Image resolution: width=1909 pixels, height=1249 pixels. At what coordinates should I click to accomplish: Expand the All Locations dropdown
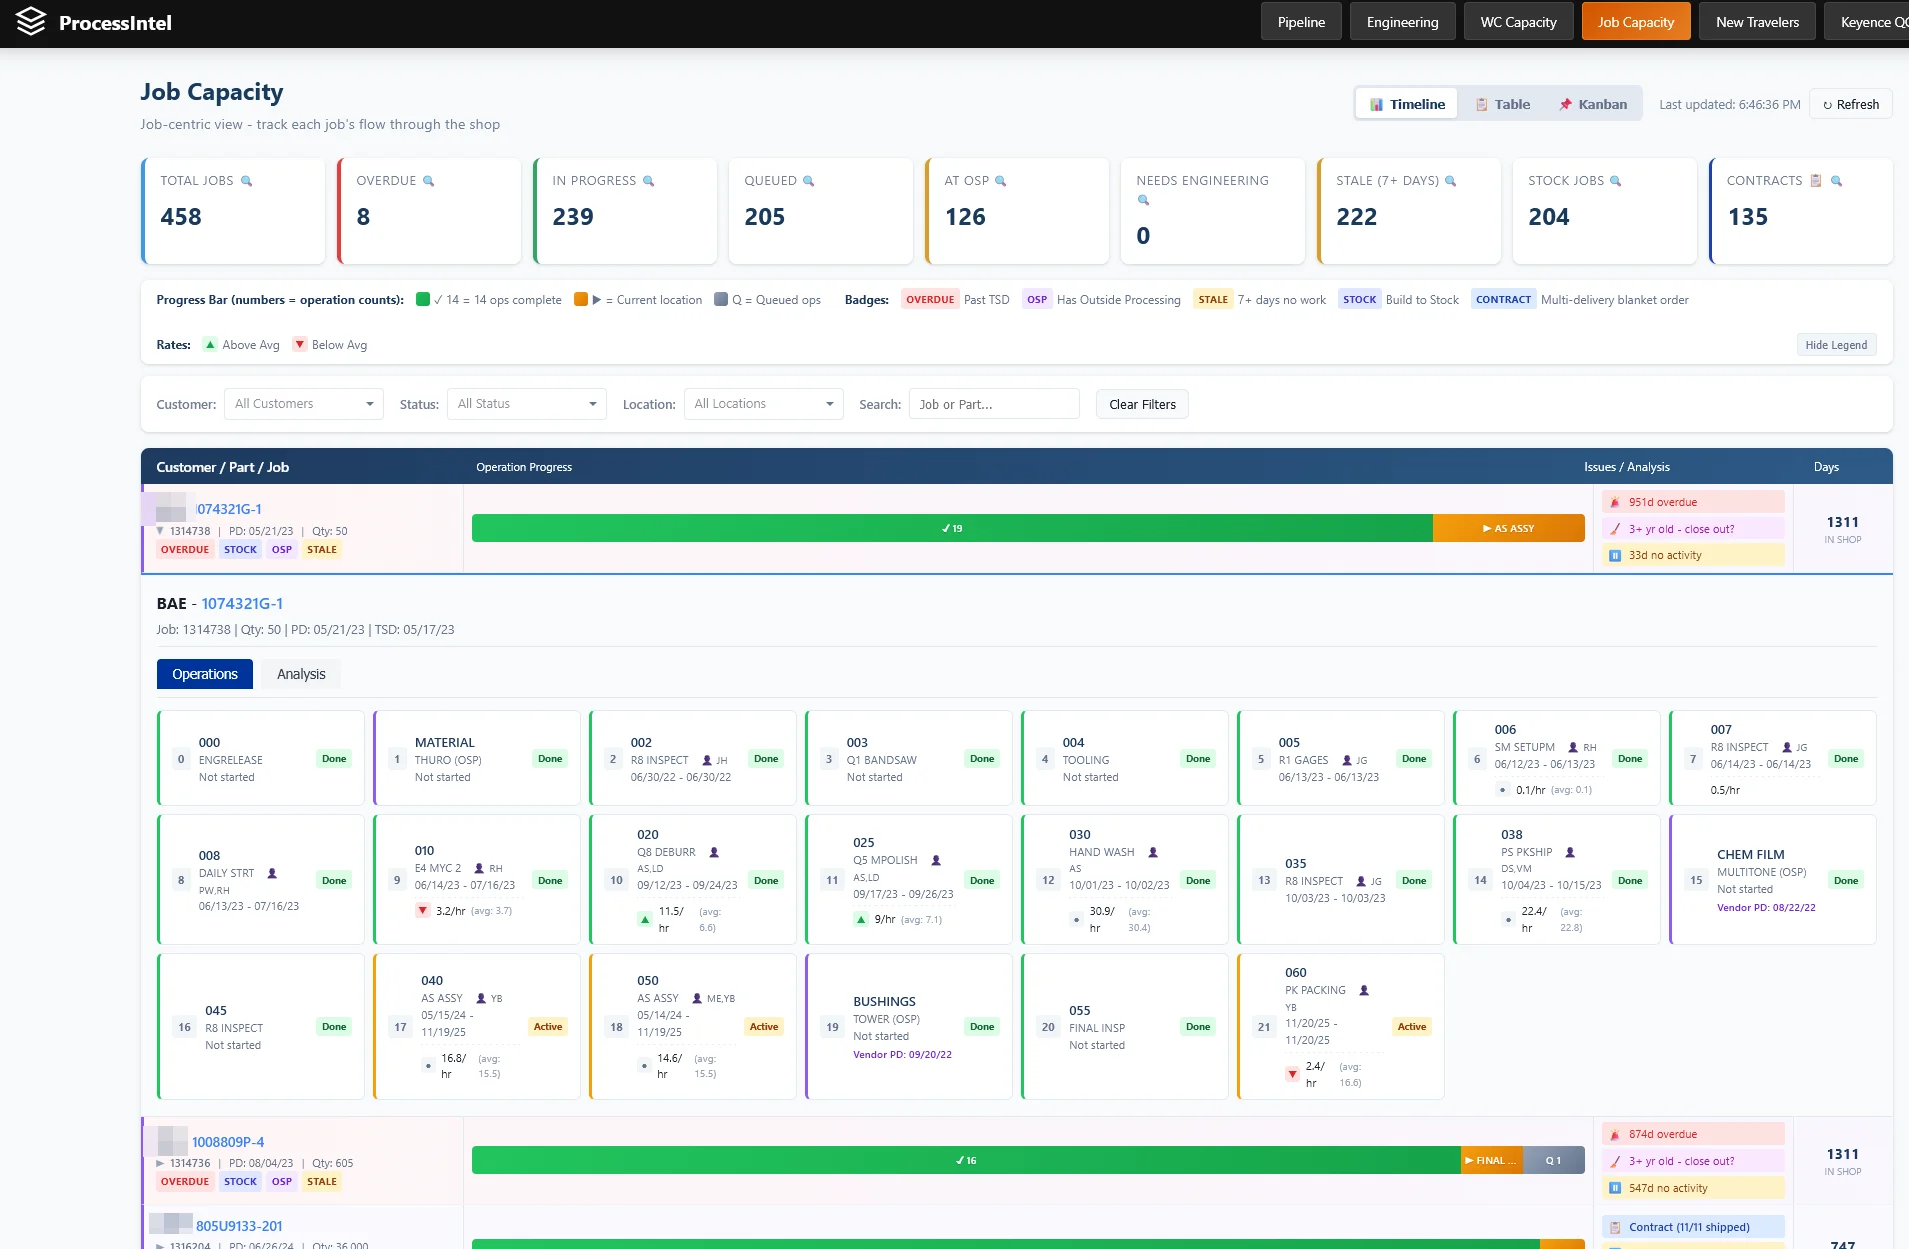click(x=763, y=404)
